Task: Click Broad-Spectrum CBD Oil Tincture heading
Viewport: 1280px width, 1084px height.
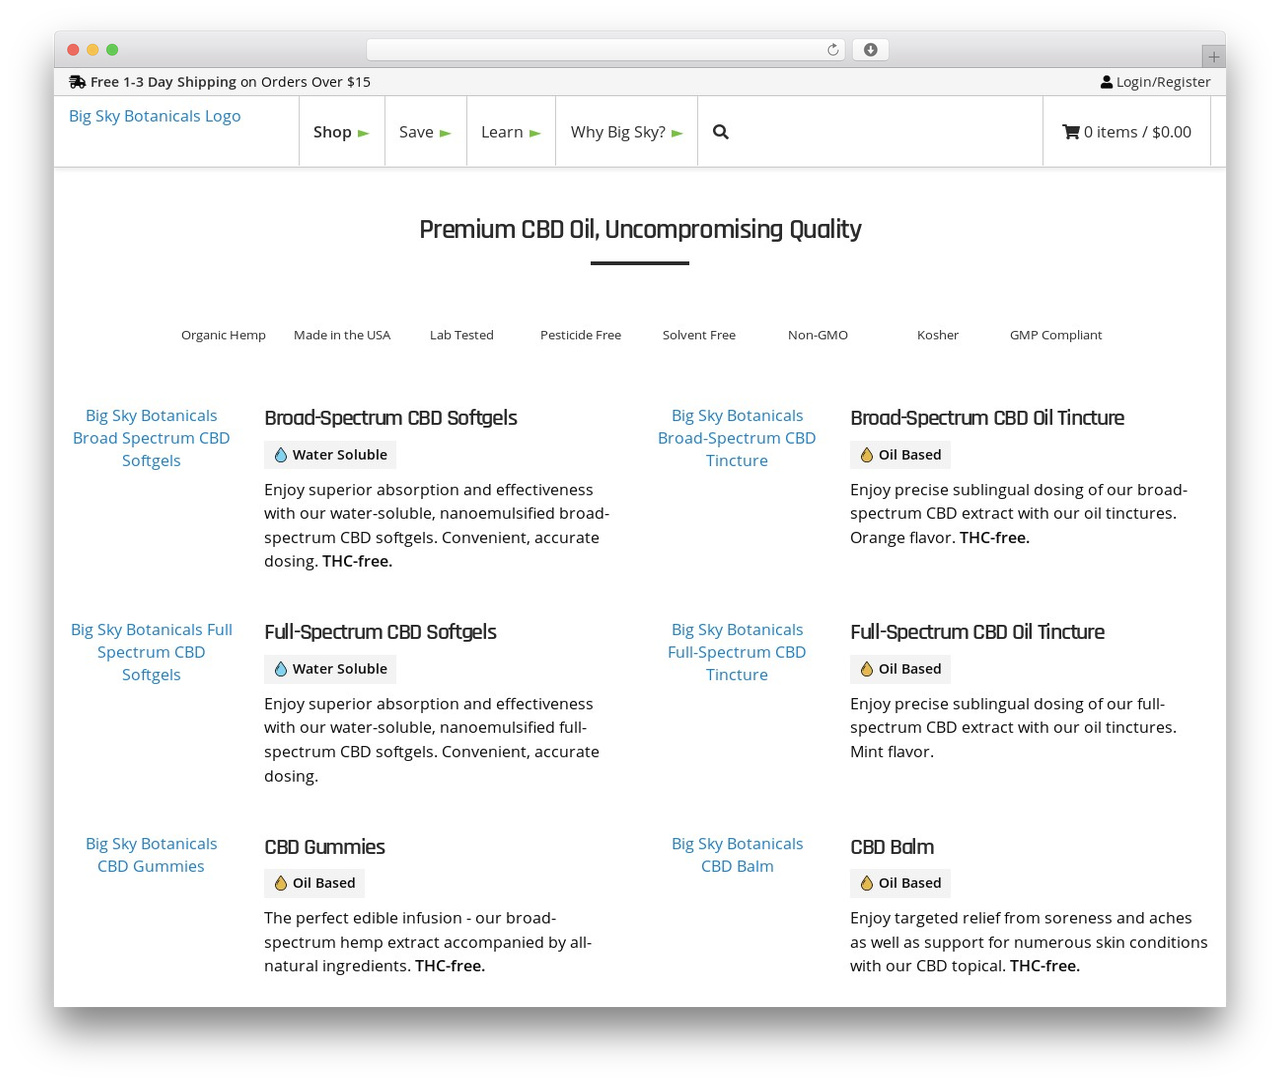Action: click(x=987, y=418)
